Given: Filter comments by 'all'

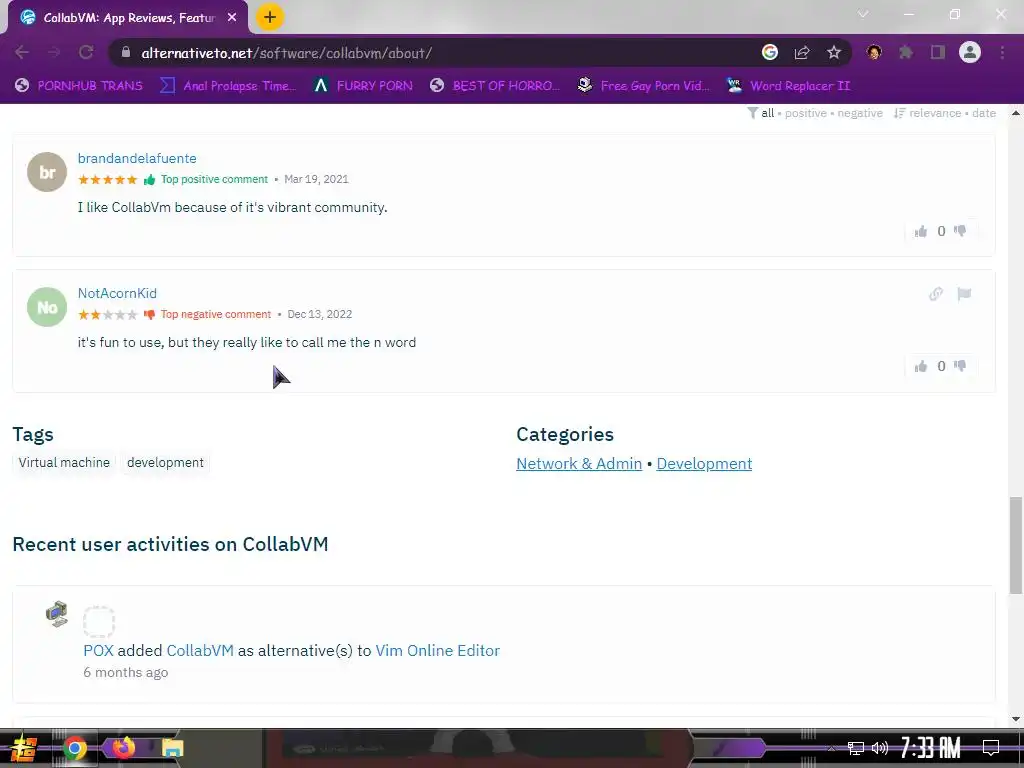Looking at the screenshot, I should tap(767, 113).
